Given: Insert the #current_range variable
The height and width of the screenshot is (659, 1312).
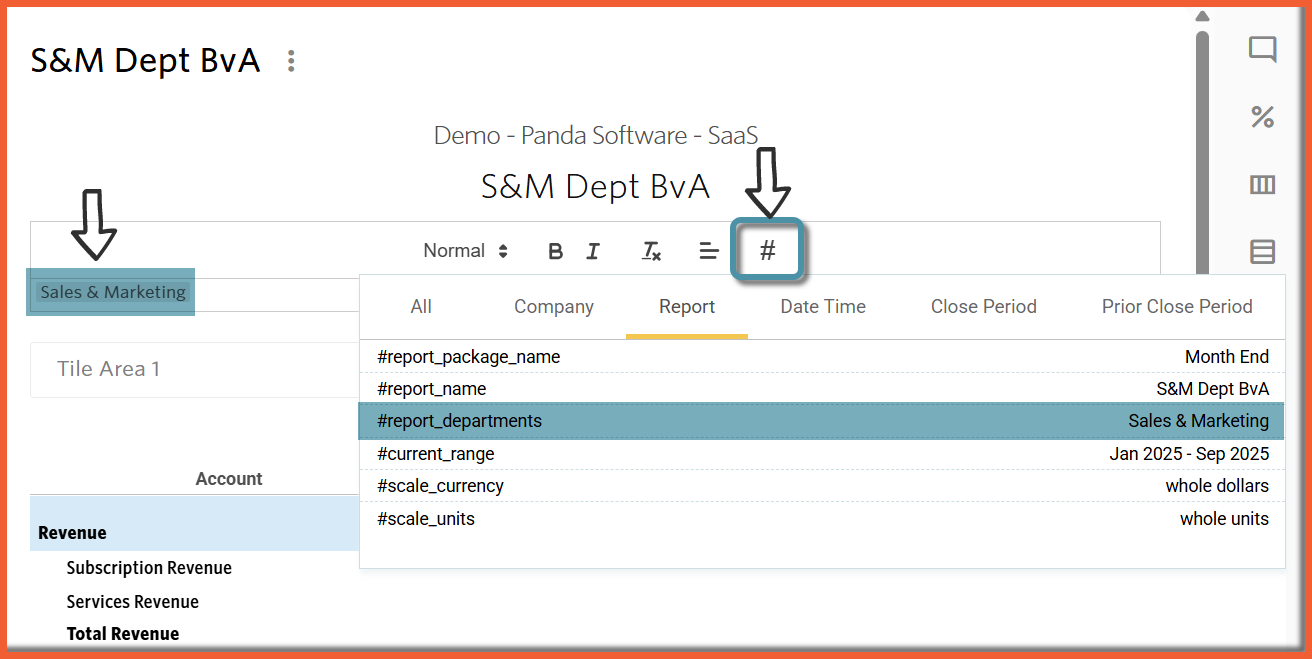Looking at the screenshot, I should [822, 454].
